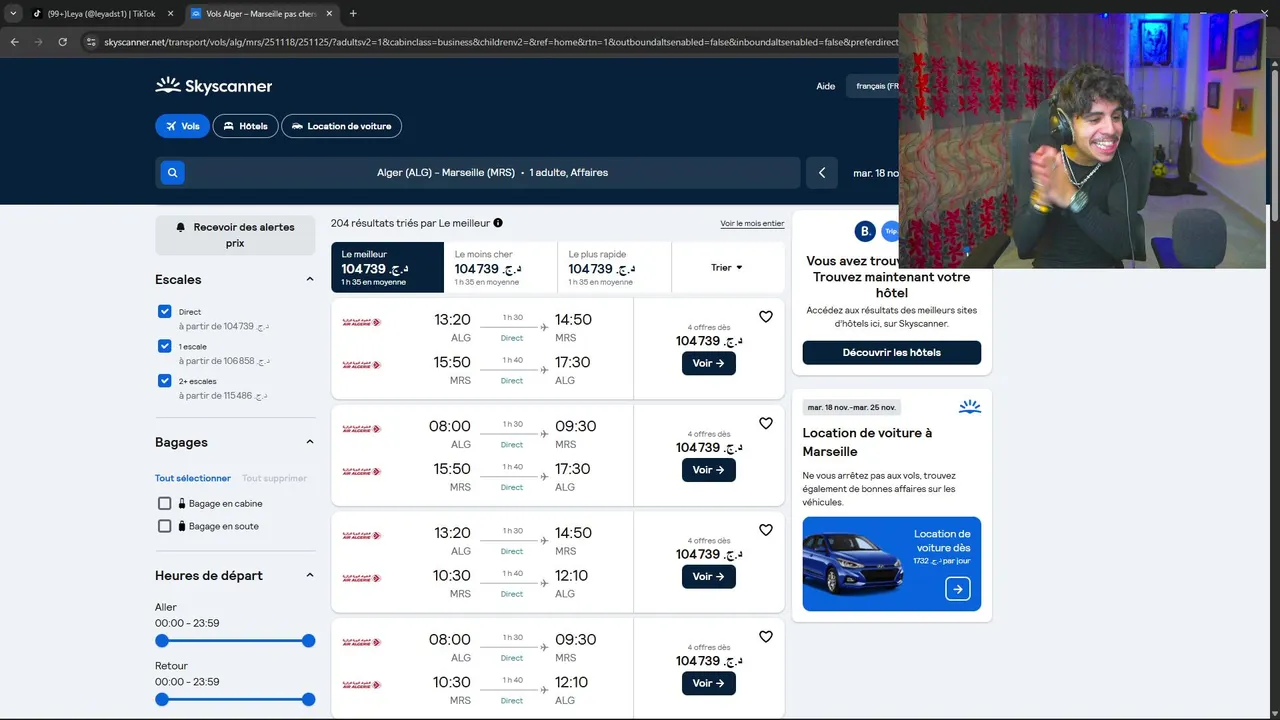Image resolution: width=1280 pixels, height=720 pixels.
Task: Click Voir on the fourth flight result
Action: [708, 683]
